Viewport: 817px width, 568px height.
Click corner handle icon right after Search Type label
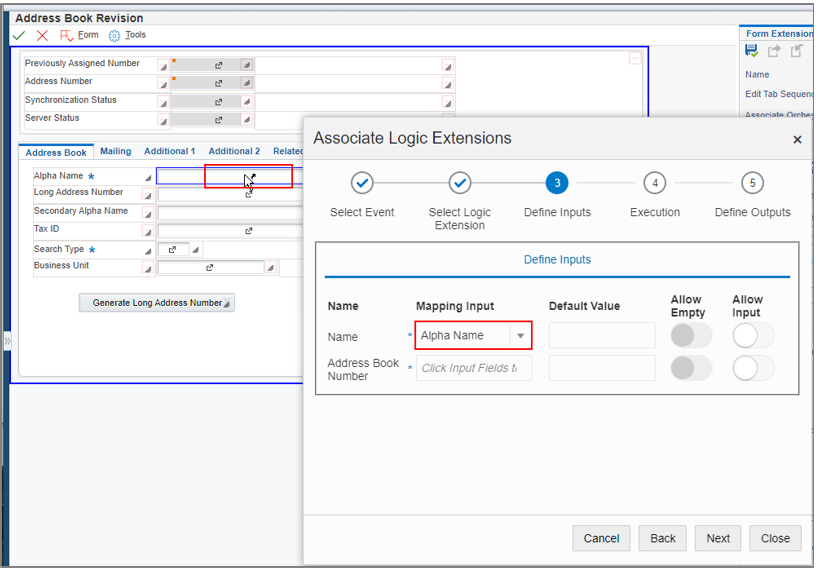pyautogui.click(x=148, y=251)
